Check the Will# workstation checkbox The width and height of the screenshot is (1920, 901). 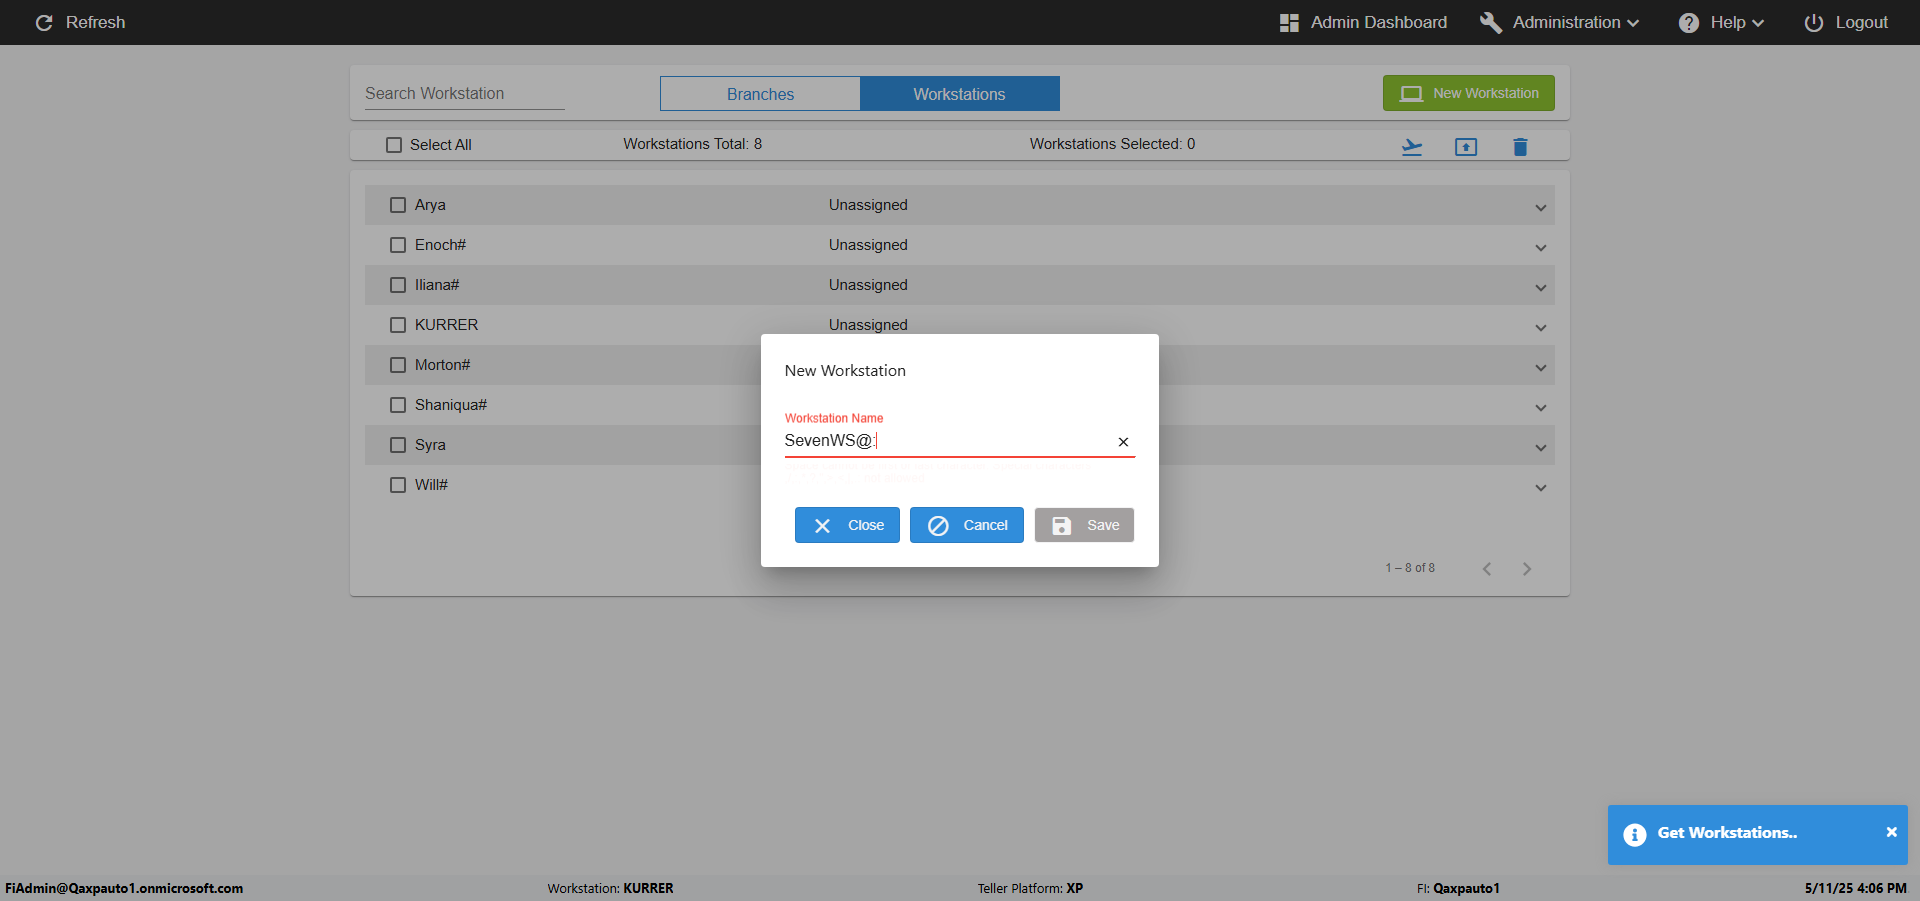[x=398, y=485]
